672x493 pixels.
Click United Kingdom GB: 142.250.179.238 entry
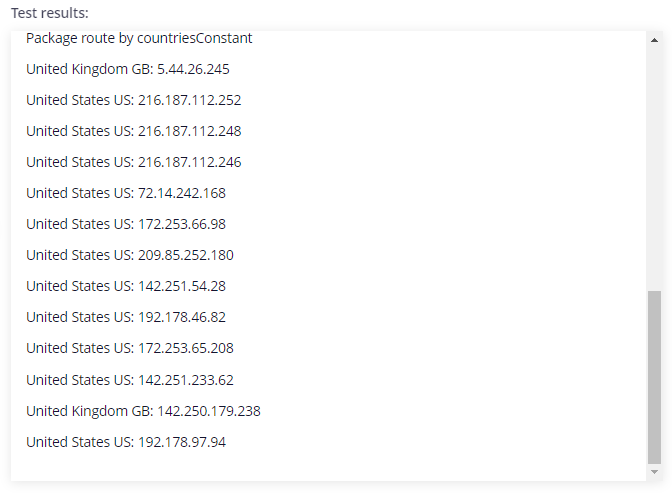143,411
